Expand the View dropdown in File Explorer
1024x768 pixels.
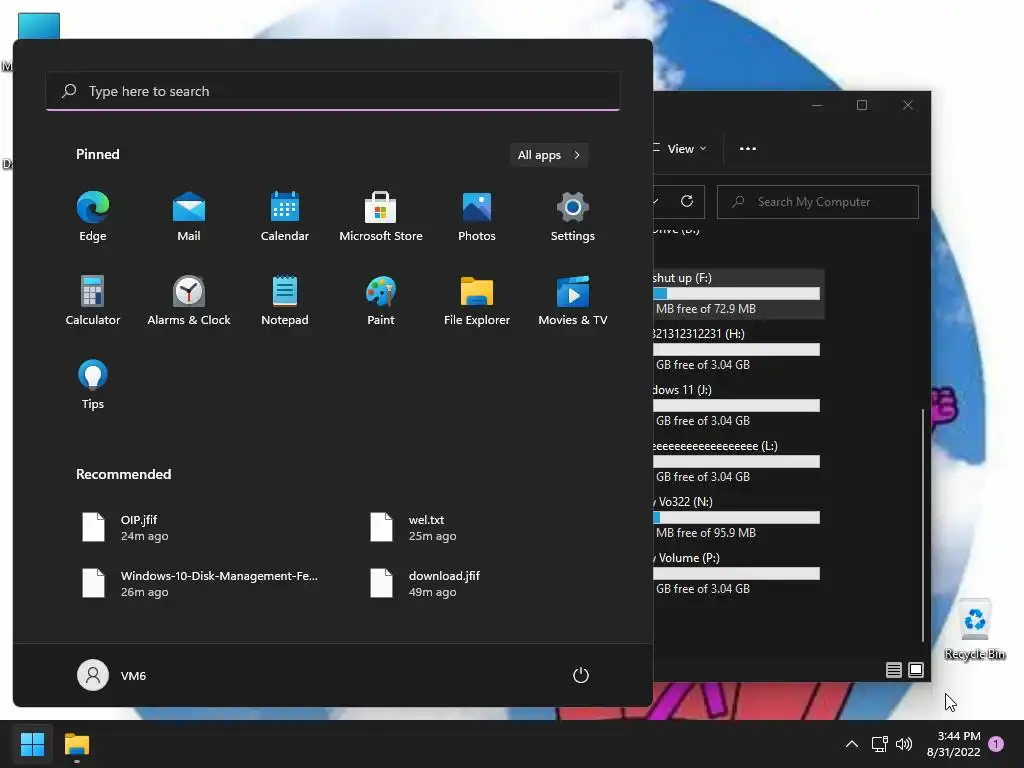point(680,149)
